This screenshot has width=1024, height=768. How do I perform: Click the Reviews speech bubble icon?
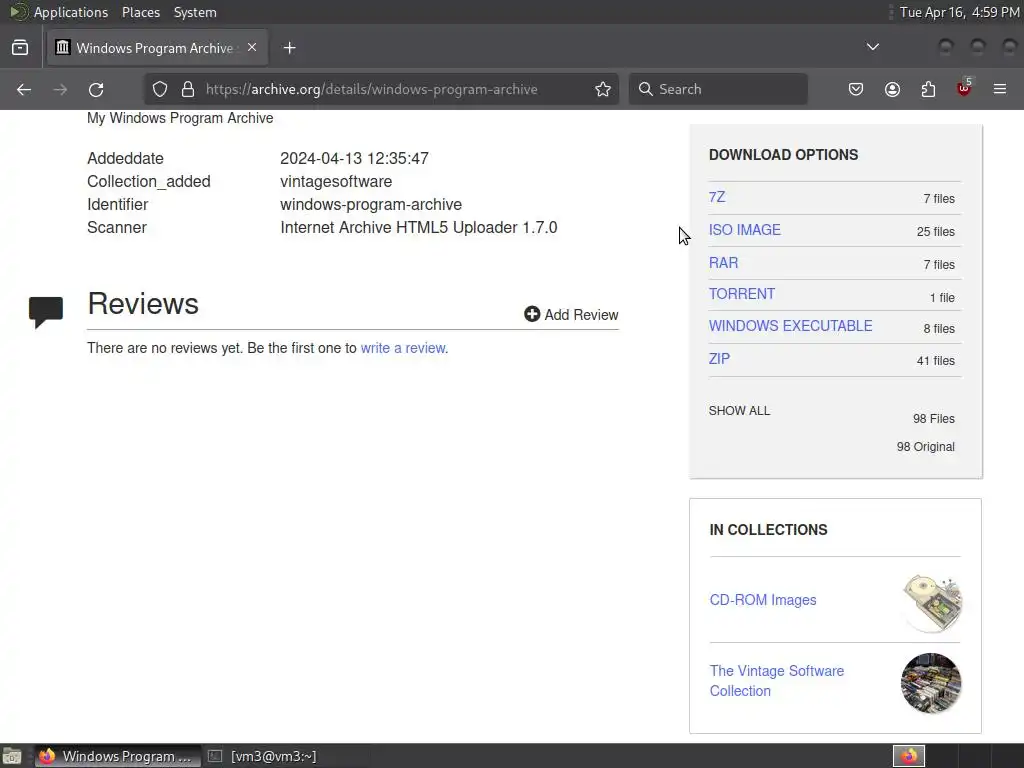pos(46,312)
